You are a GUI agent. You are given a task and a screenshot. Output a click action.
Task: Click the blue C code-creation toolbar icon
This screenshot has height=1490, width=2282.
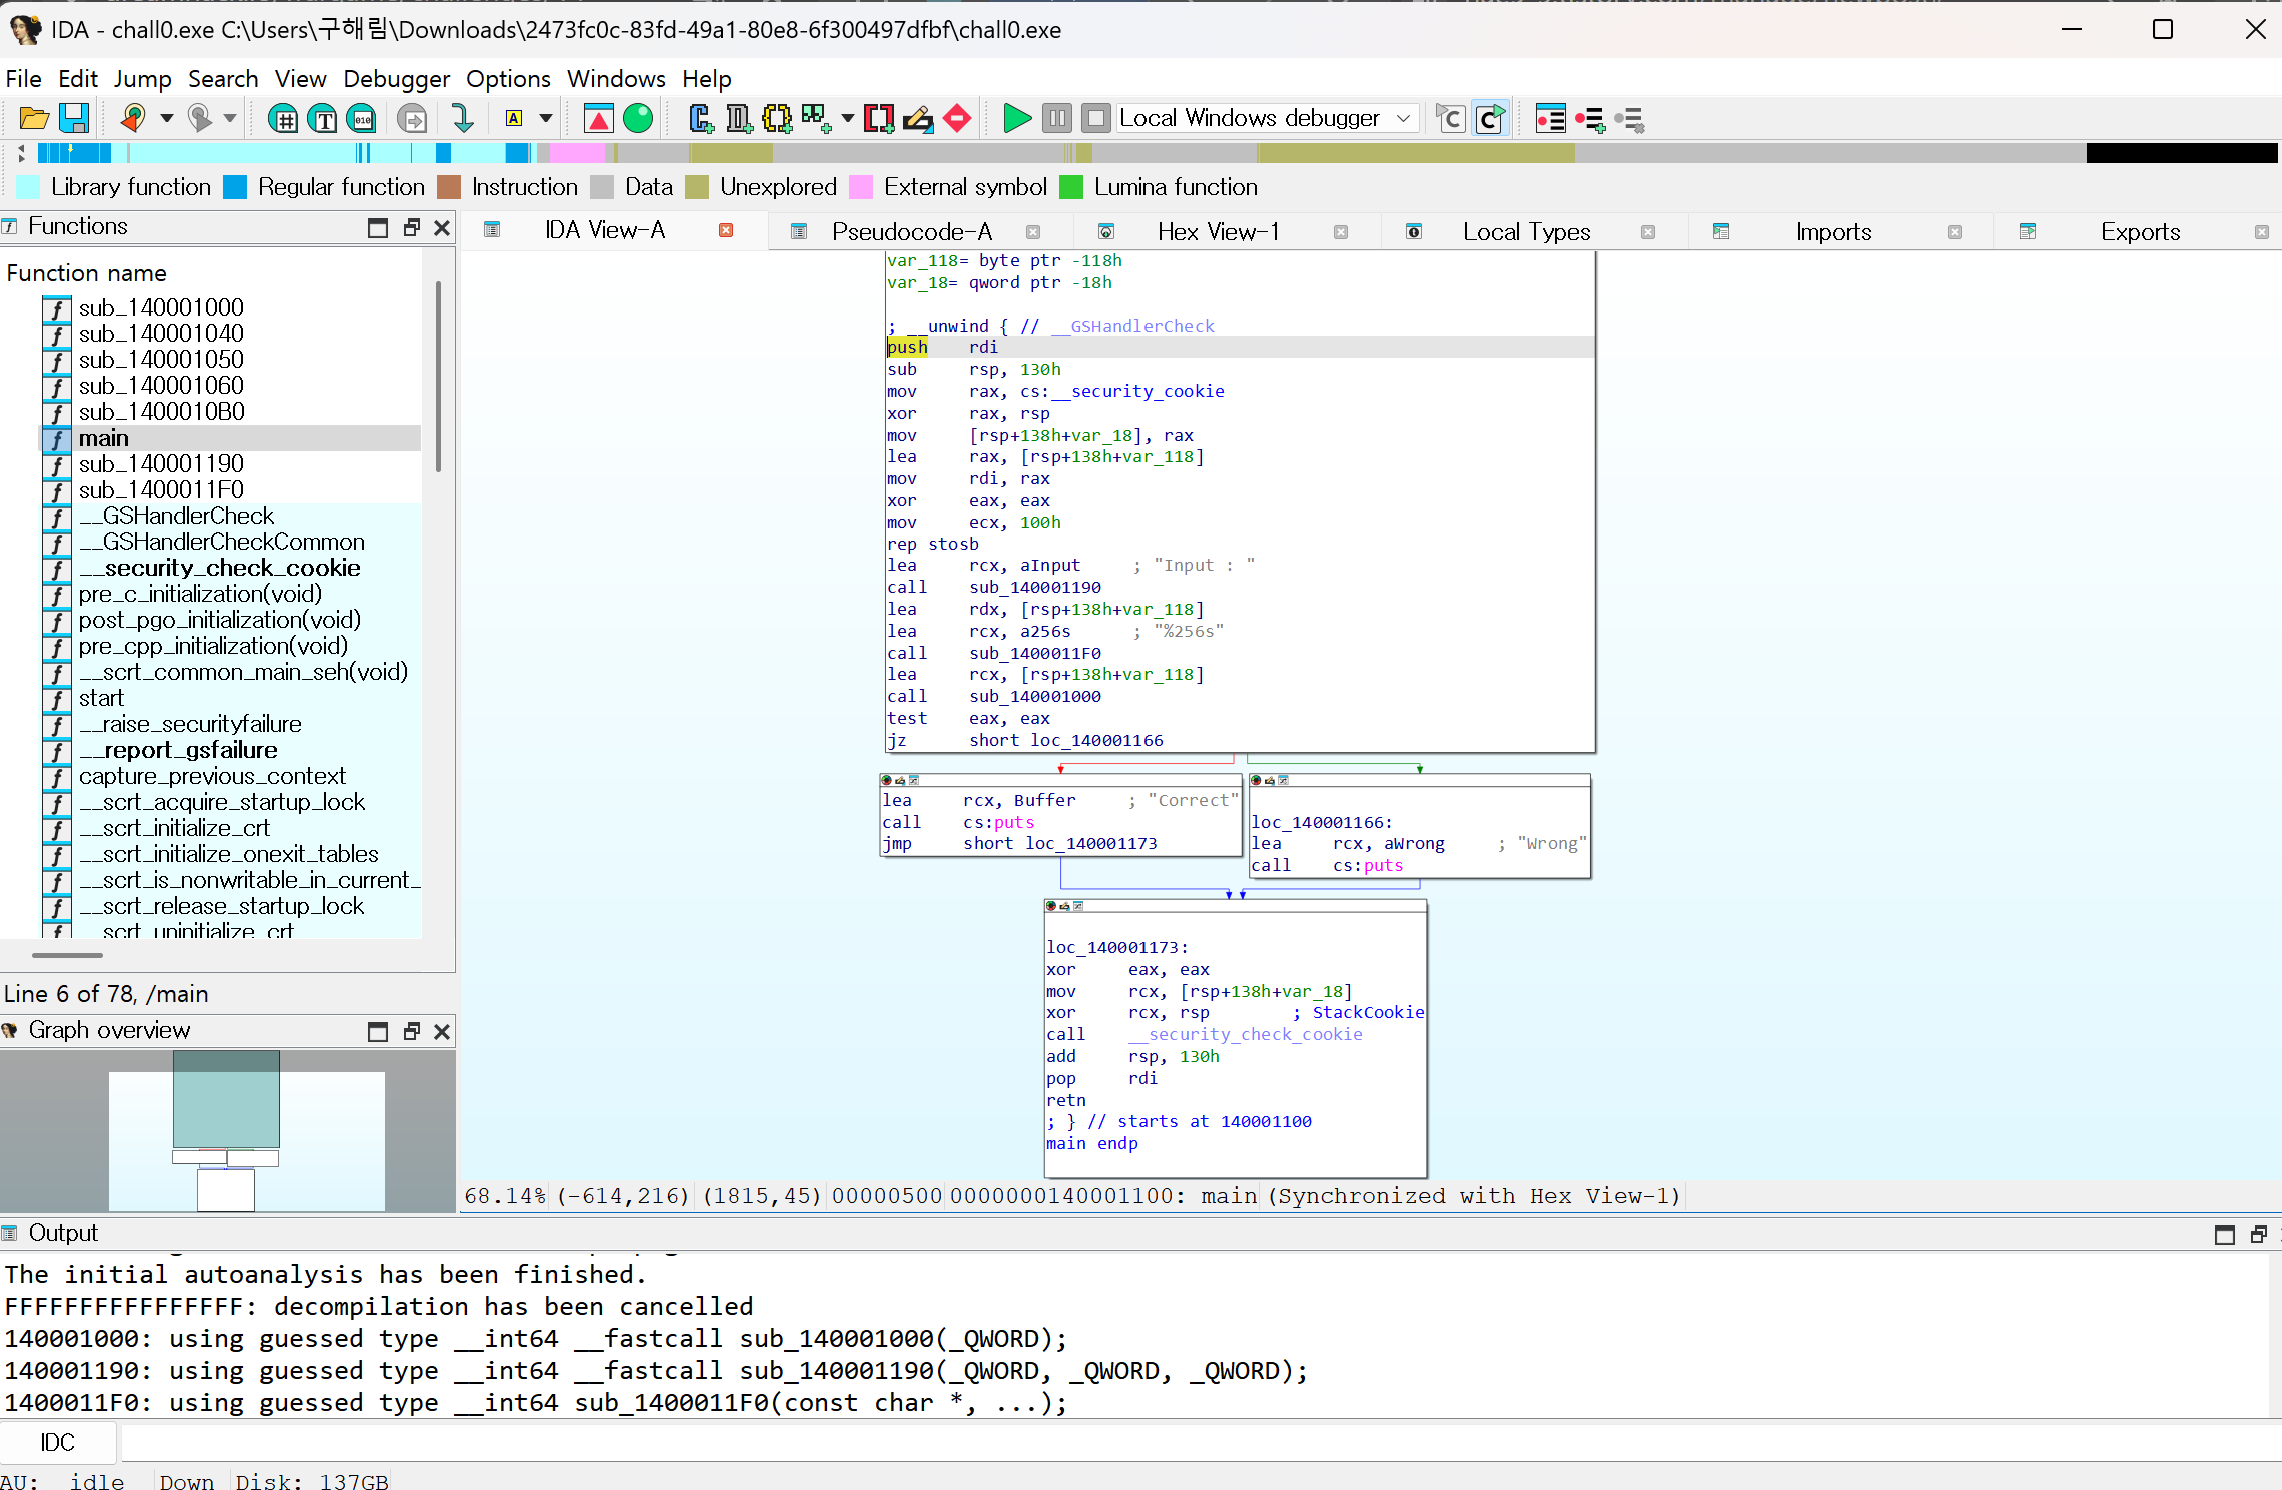(701, 119)
